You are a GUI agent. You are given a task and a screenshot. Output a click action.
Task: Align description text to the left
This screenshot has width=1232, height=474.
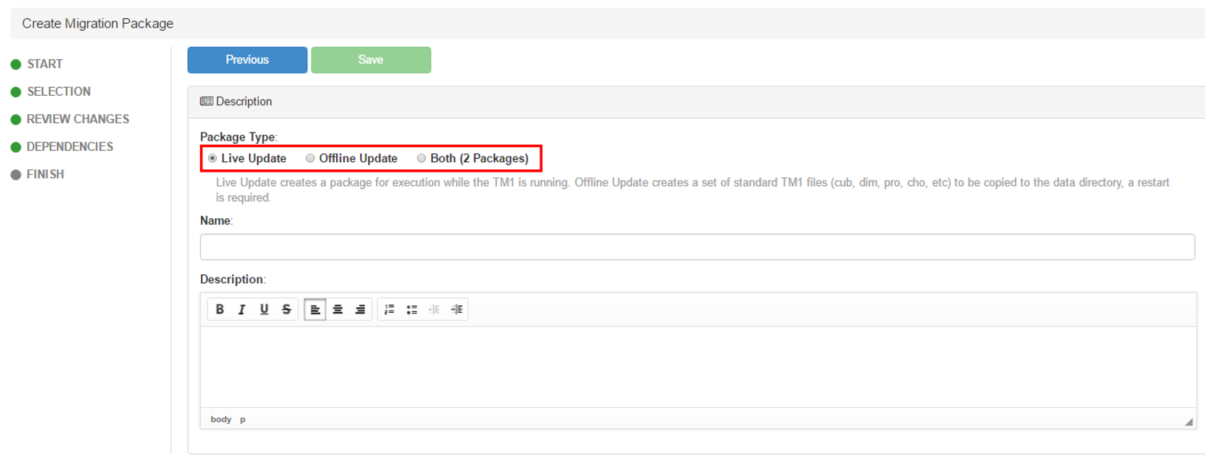click(x=315, y=310)
